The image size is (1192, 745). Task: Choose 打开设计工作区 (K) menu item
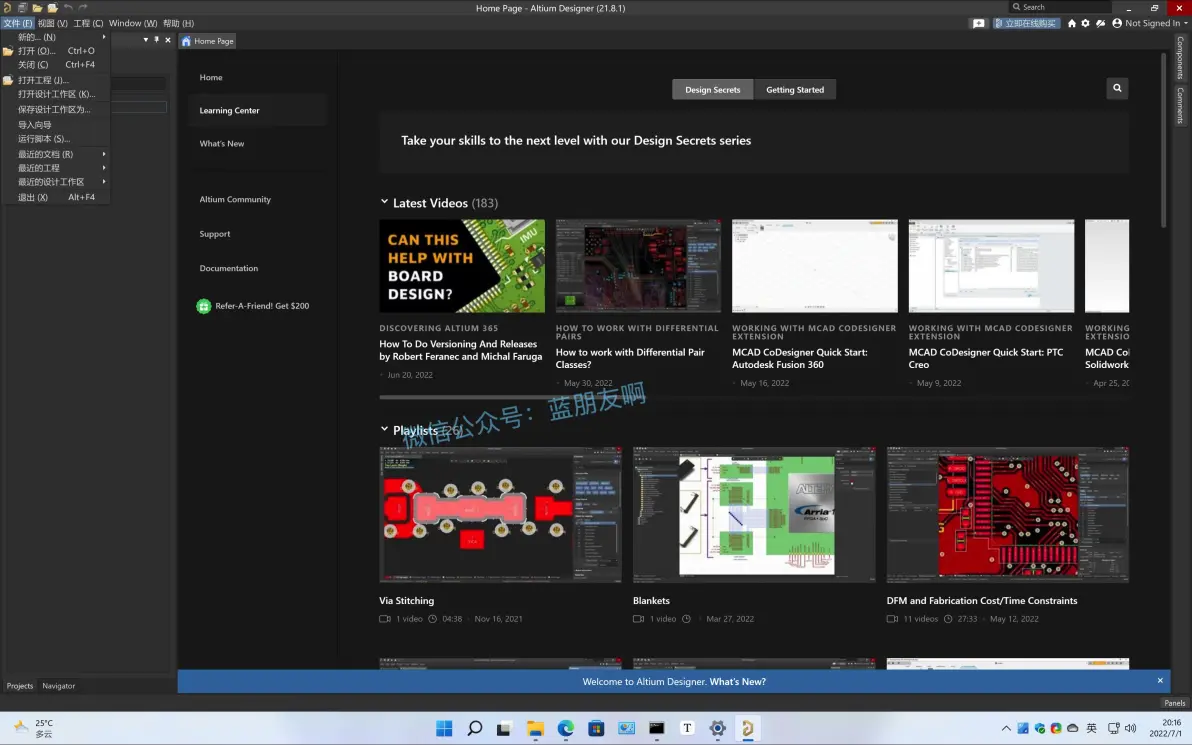[55, 94]
